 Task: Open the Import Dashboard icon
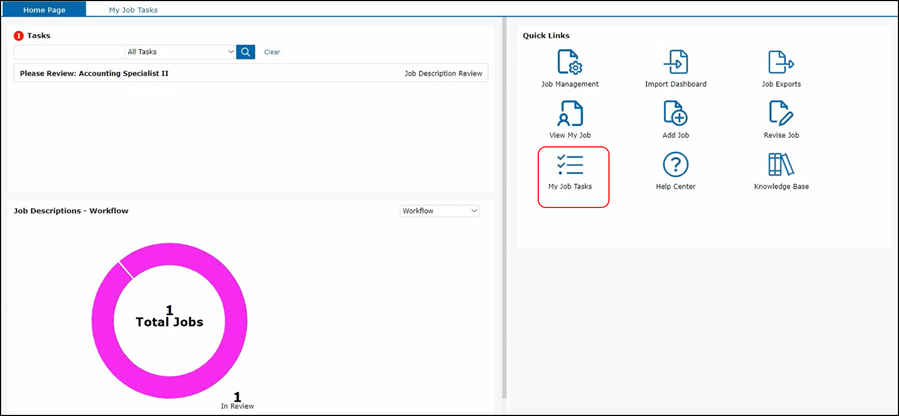(x=676, y=63)
